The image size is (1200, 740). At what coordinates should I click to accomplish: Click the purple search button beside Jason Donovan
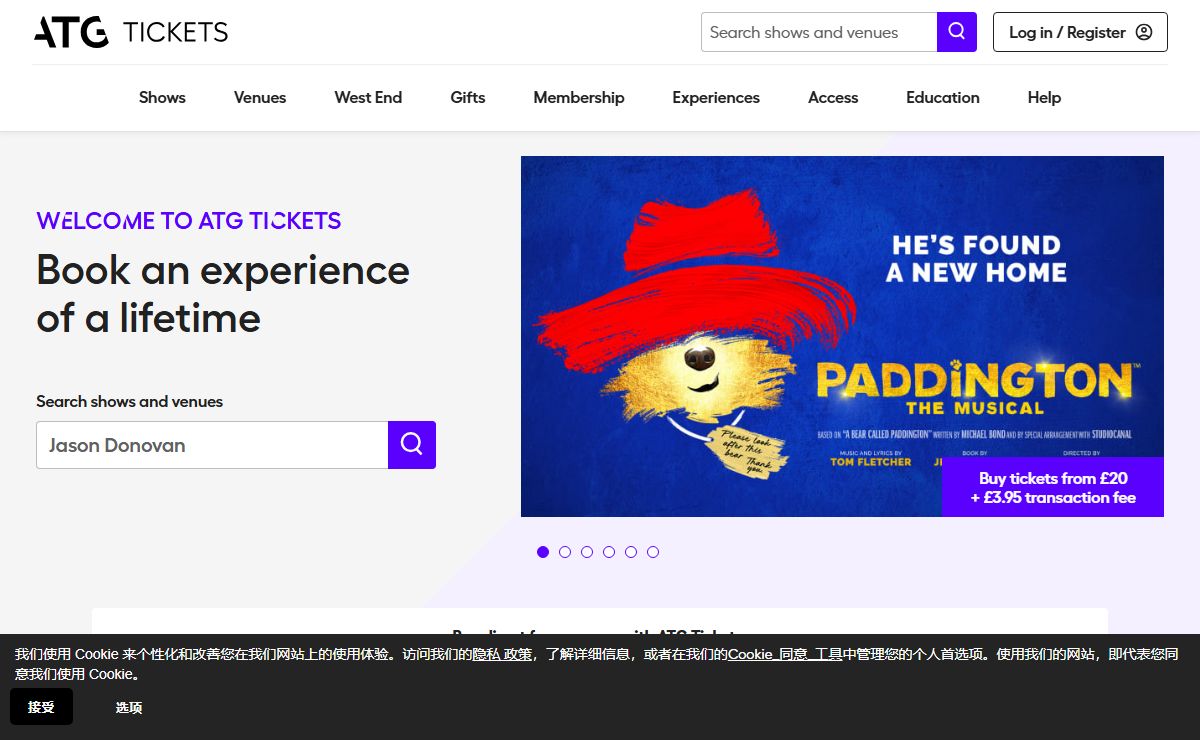pyautogui.click(x=412, y=445)
